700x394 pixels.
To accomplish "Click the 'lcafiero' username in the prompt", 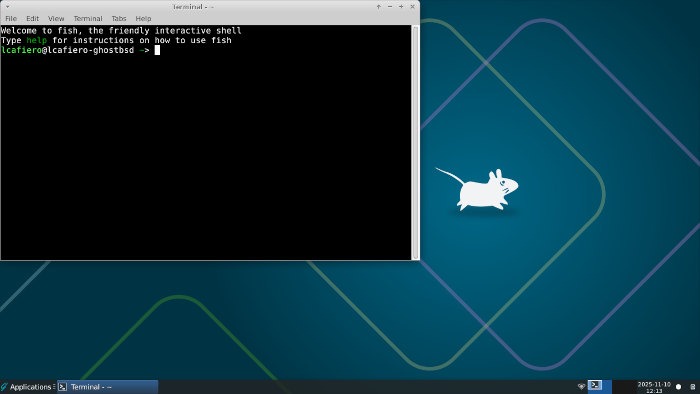I will 21,50.
